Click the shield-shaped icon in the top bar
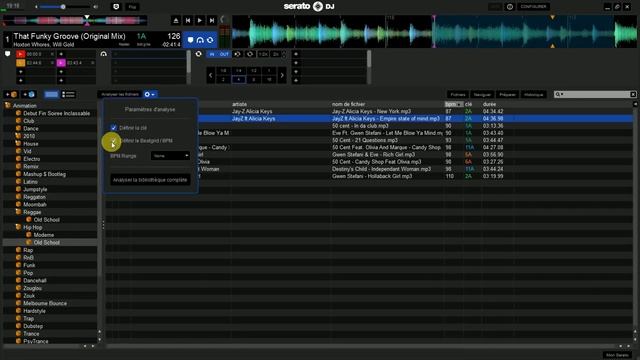 pos(116,7)
